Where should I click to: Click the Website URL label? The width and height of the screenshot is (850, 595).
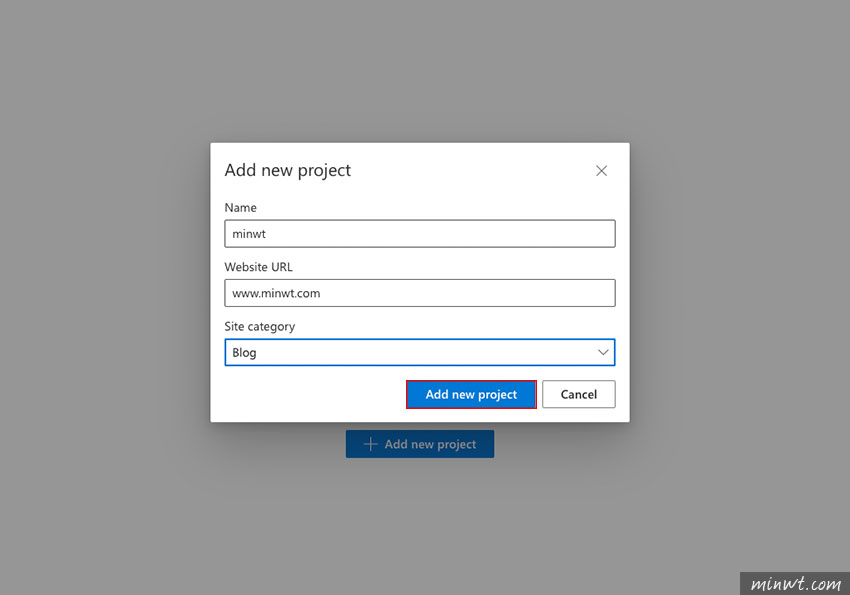coord(259,267)
